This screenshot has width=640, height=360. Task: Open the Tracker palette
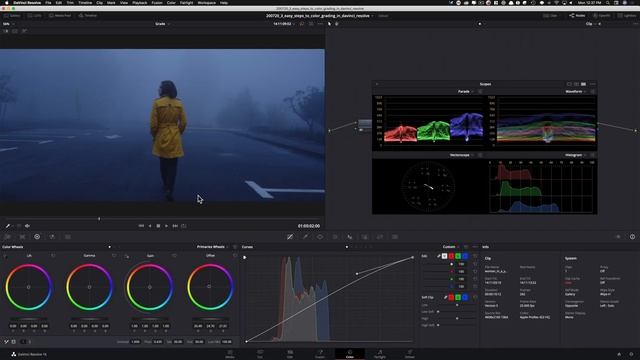[335, 237]
